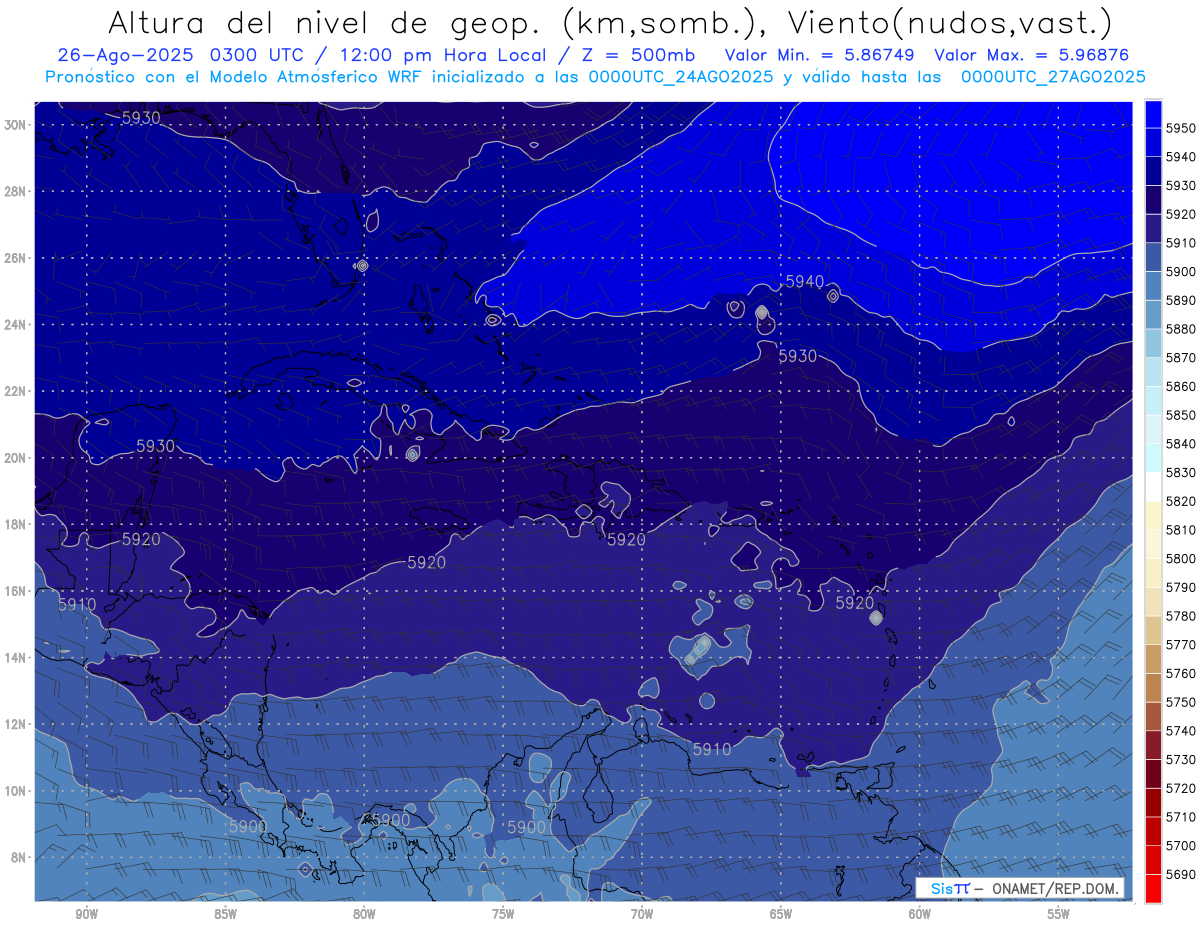
Task: Click the 14N latitude axis label
Action: [16, 658]
